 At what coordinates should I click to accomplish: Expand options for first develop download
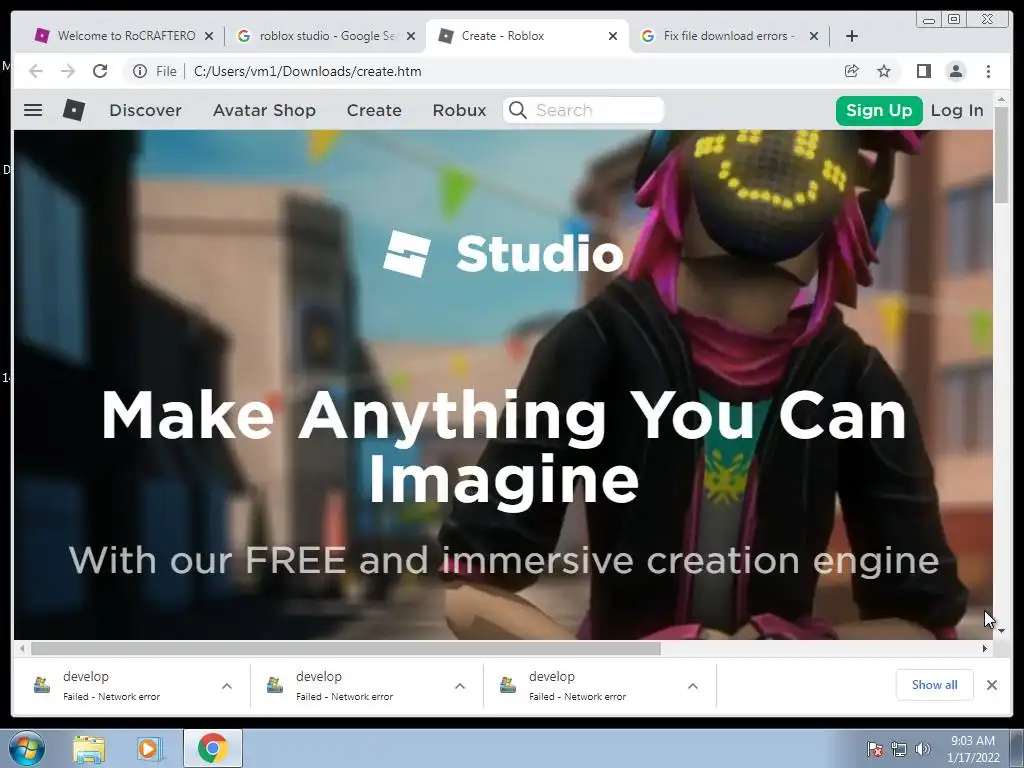point(227,686)
